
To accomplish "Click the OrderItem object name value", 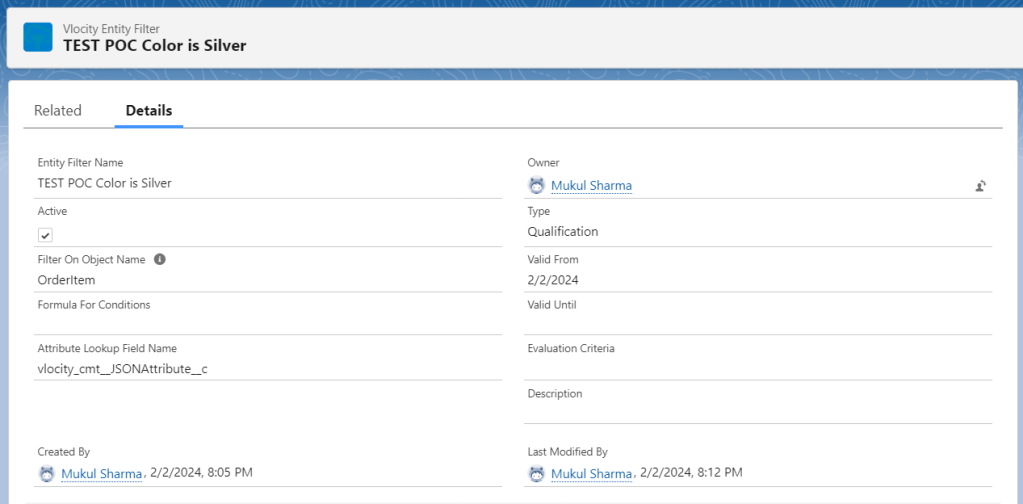I will click(x=66, y=280).
